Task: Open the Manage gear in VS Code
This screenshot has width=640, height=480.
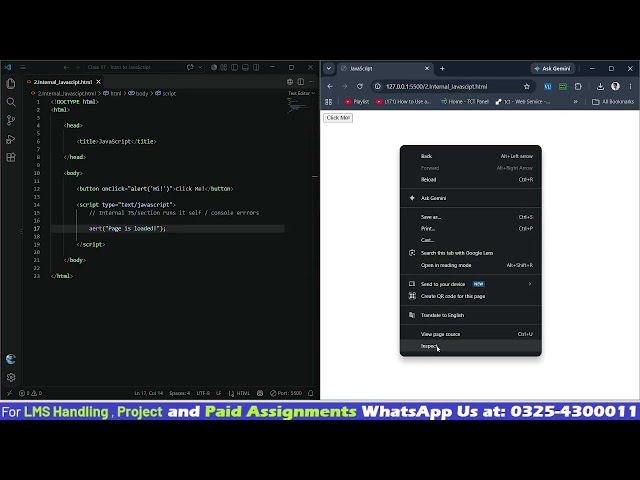Action: click(x=11, y=377)
